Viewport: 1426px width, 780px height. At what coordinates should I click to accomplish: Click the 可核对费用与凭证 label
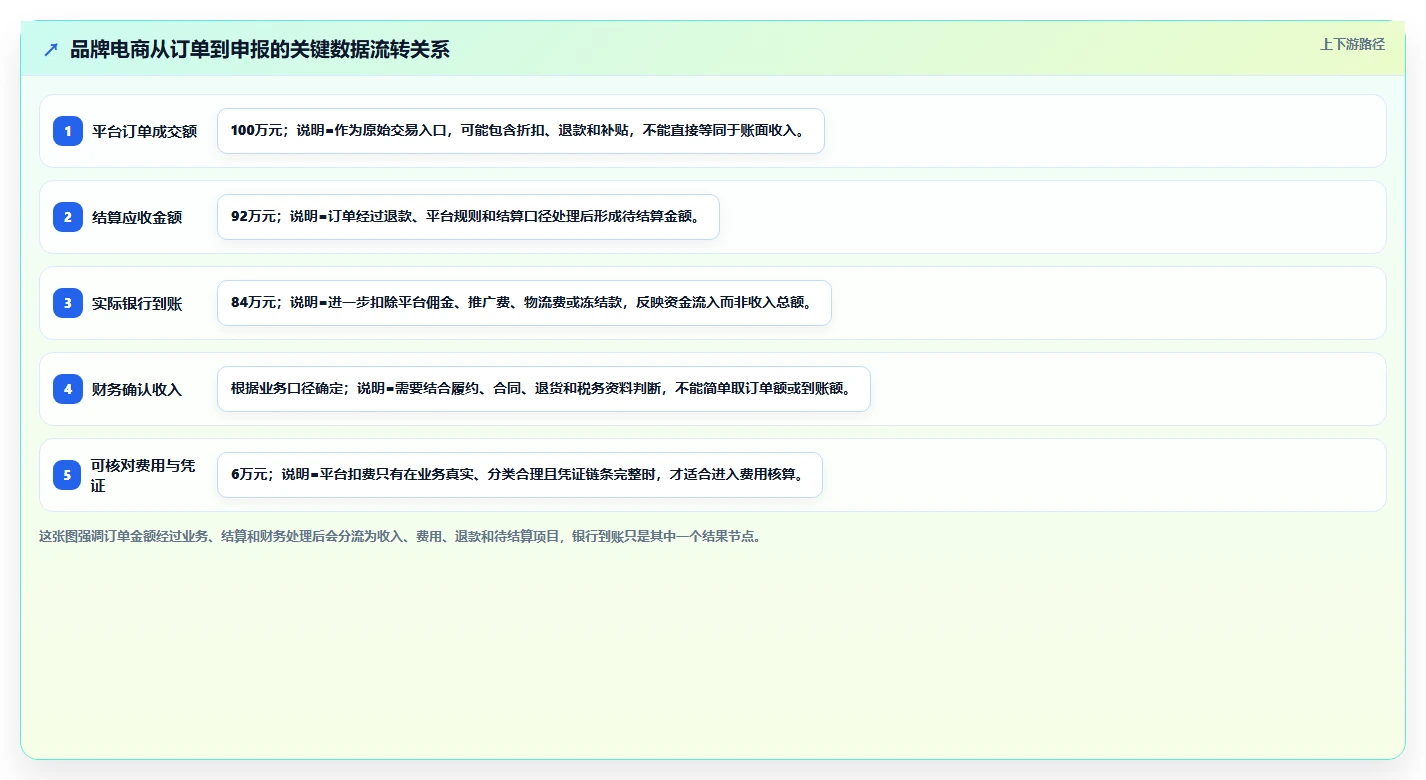tap(143, 475)
